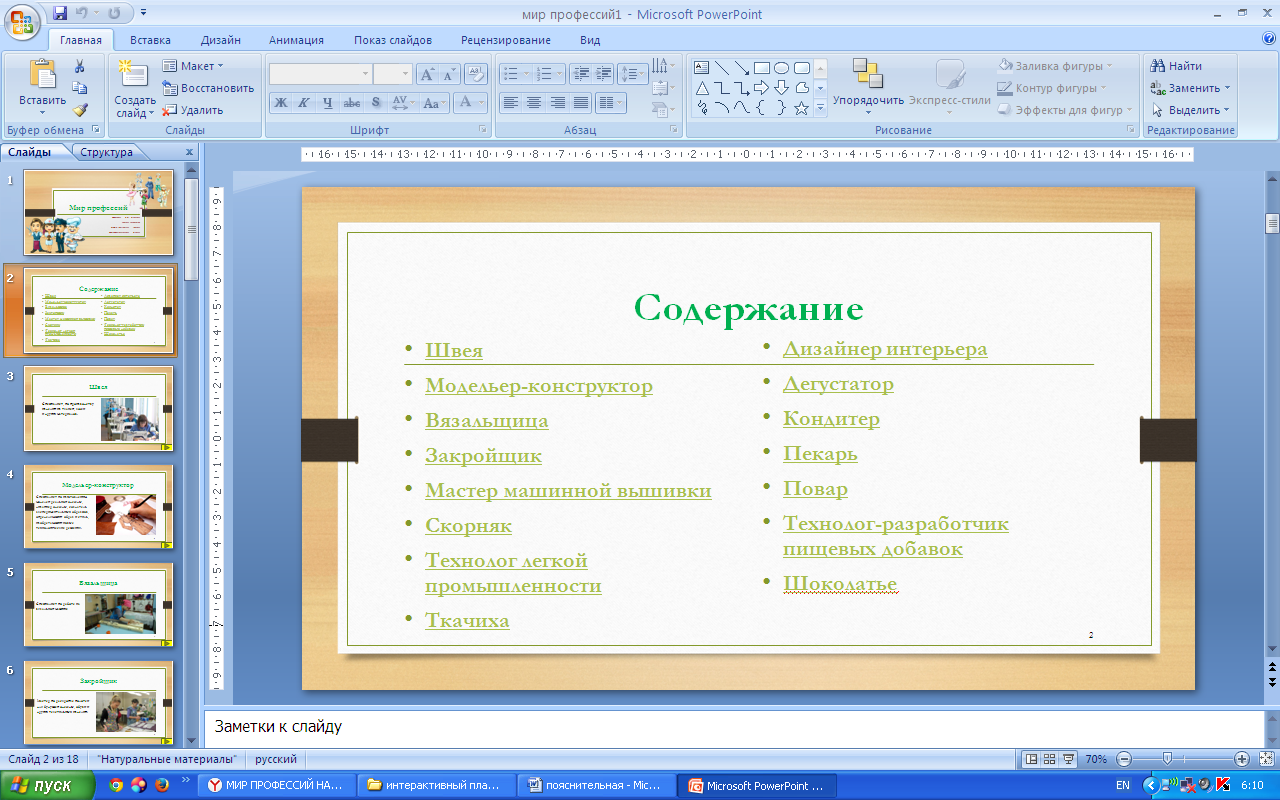The image size is (1280, 800).
Task: Switch to slide sorter view icon
Action: click(1050, 759)
